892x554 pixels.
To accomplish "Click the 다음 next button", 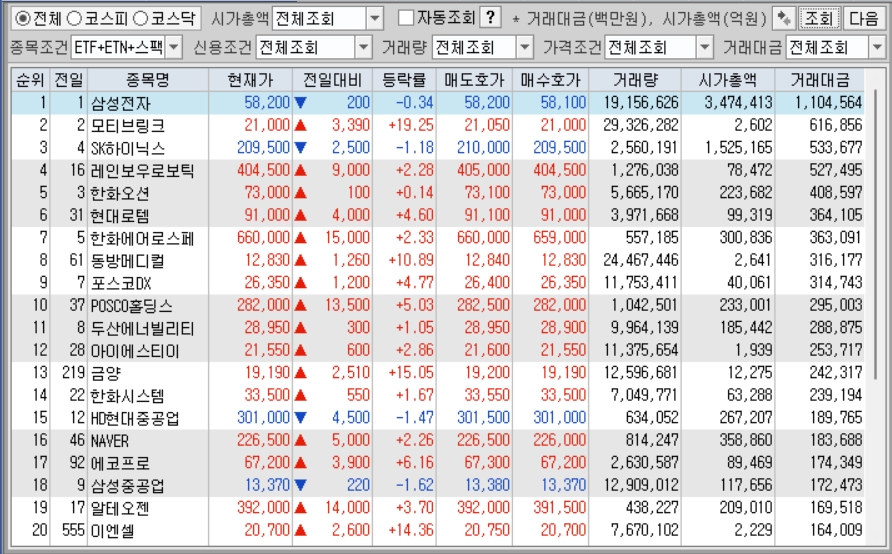I will (x=864, y=19).
